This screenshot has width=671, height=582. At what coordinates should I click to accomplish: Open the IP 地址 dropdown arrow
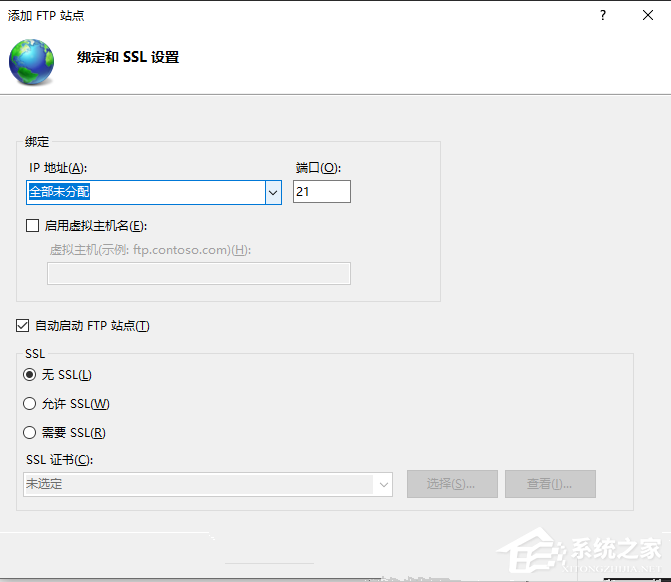273,192
